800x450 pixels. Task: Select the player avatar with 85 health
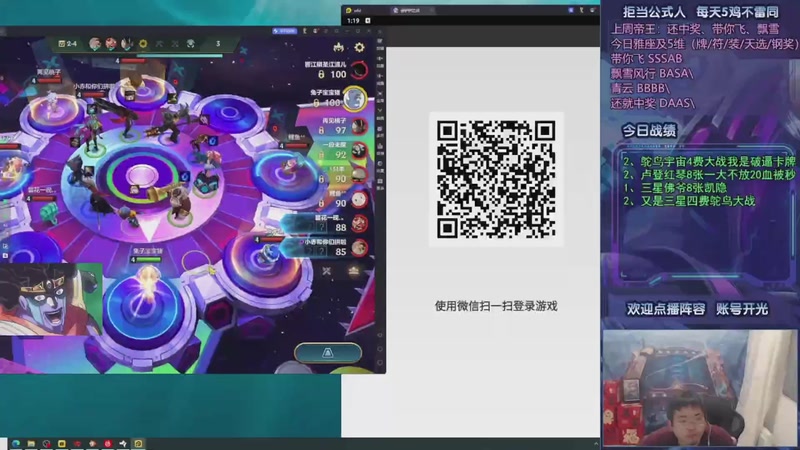(359, 248)
